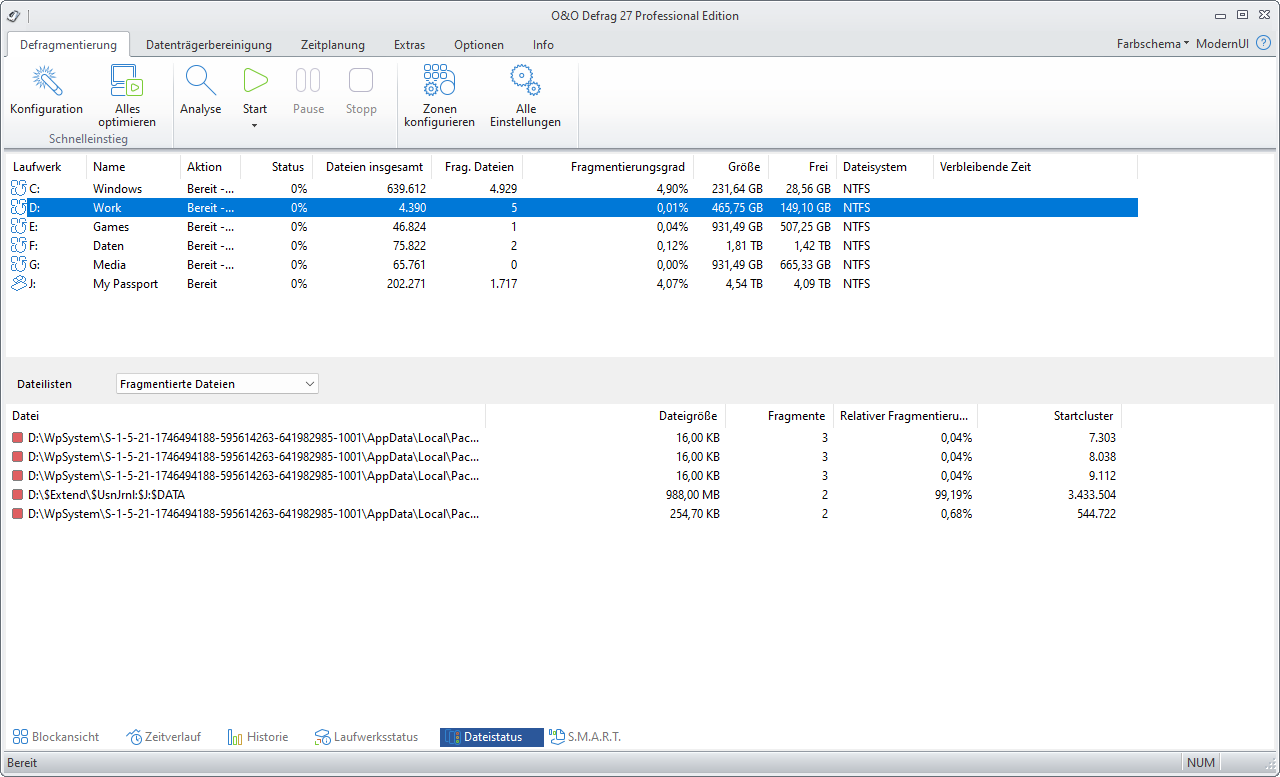Click the NUM status bar indicator
The width and height of the screenshot is (1280, 777).
(x=1201, y=763)
